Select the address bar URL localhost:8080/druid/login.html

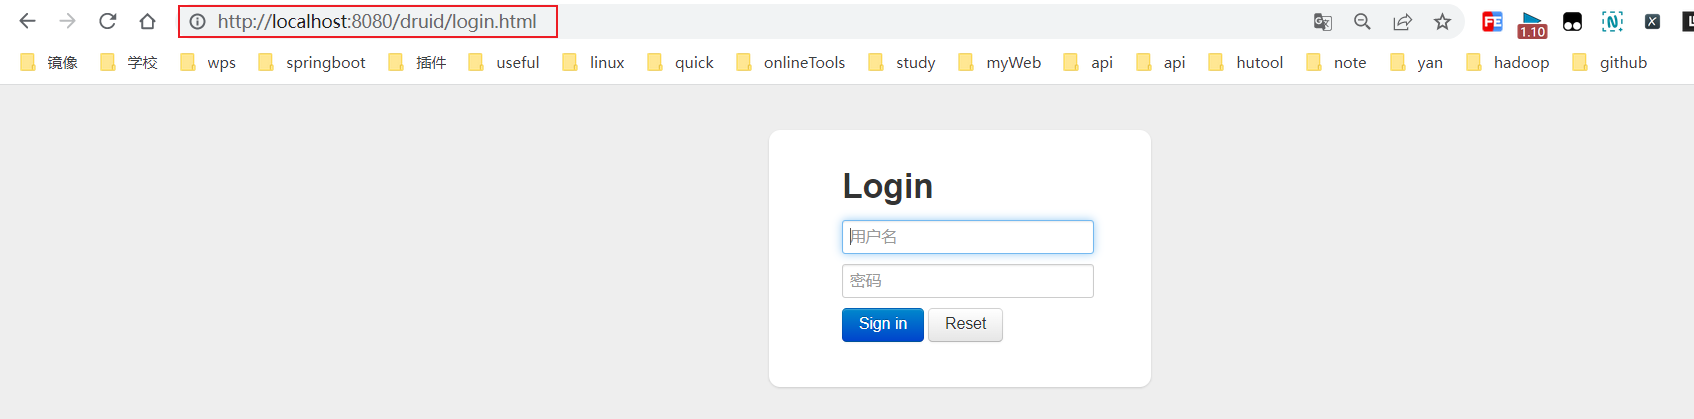(377, 21)
